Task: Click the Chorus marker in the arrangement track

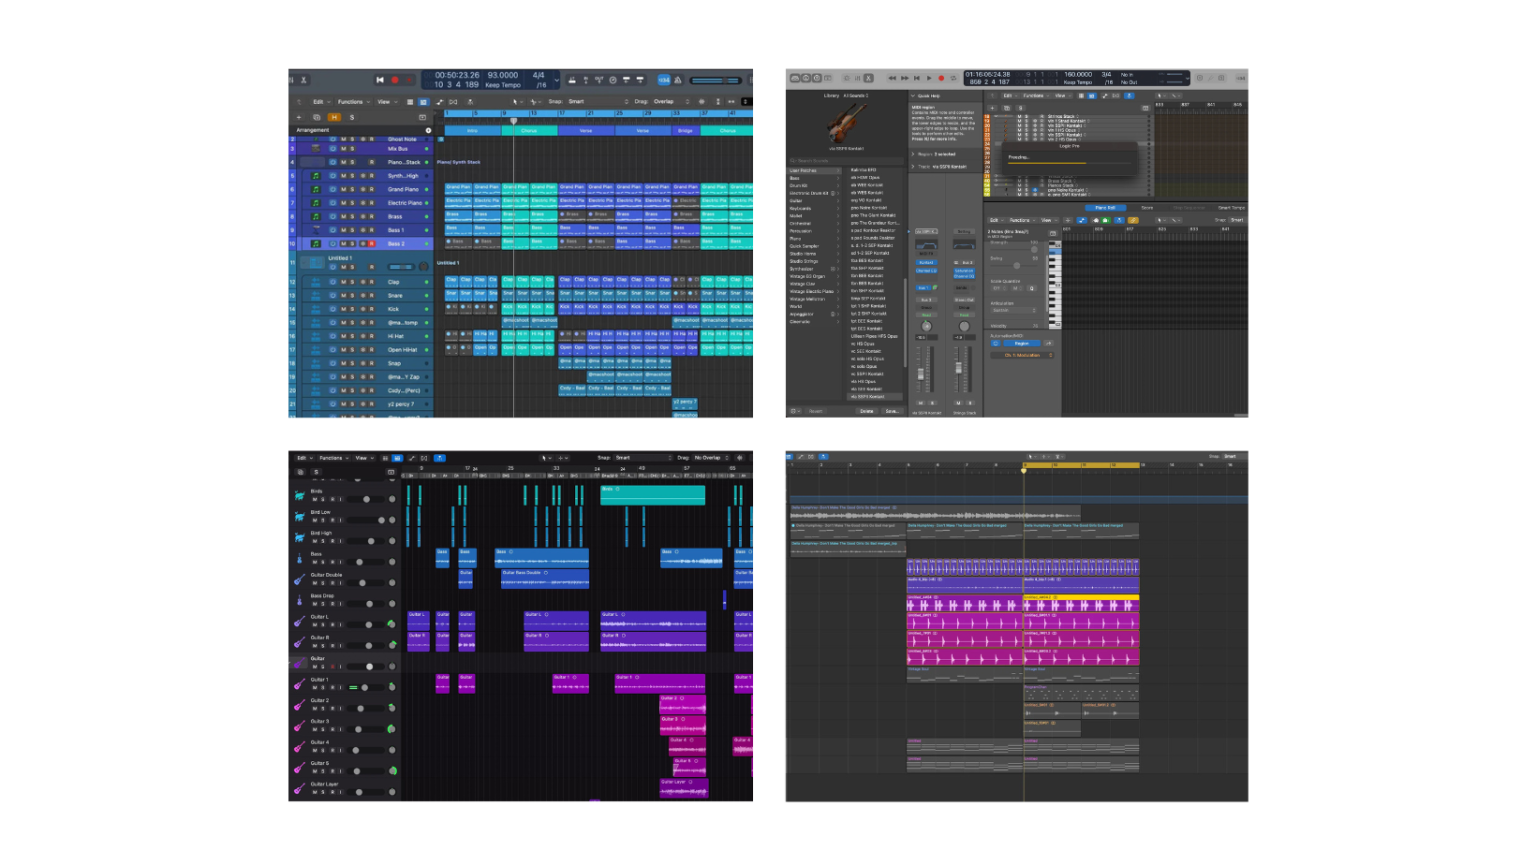Action: tap(528, 130)
